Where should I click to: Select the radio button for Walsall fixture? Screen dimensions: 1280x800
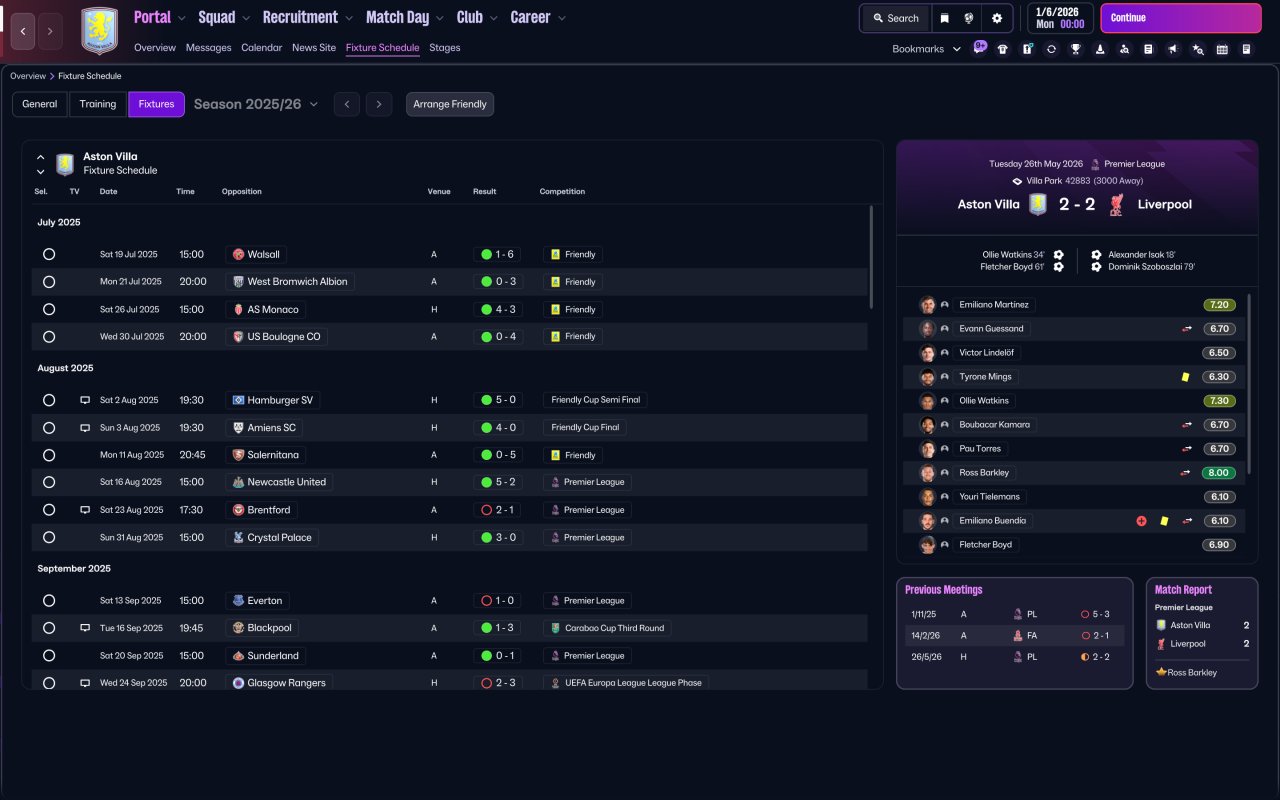tap(49, 254)
